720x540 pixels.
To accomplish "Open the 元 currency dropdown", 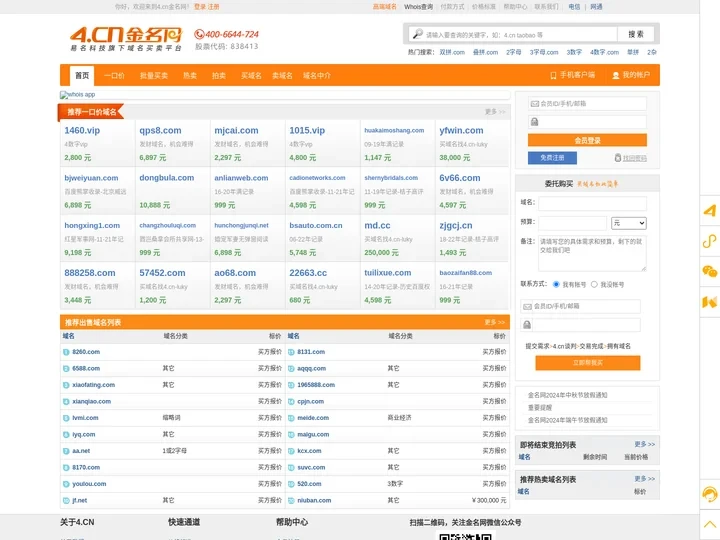I will [x=629, y=223].
